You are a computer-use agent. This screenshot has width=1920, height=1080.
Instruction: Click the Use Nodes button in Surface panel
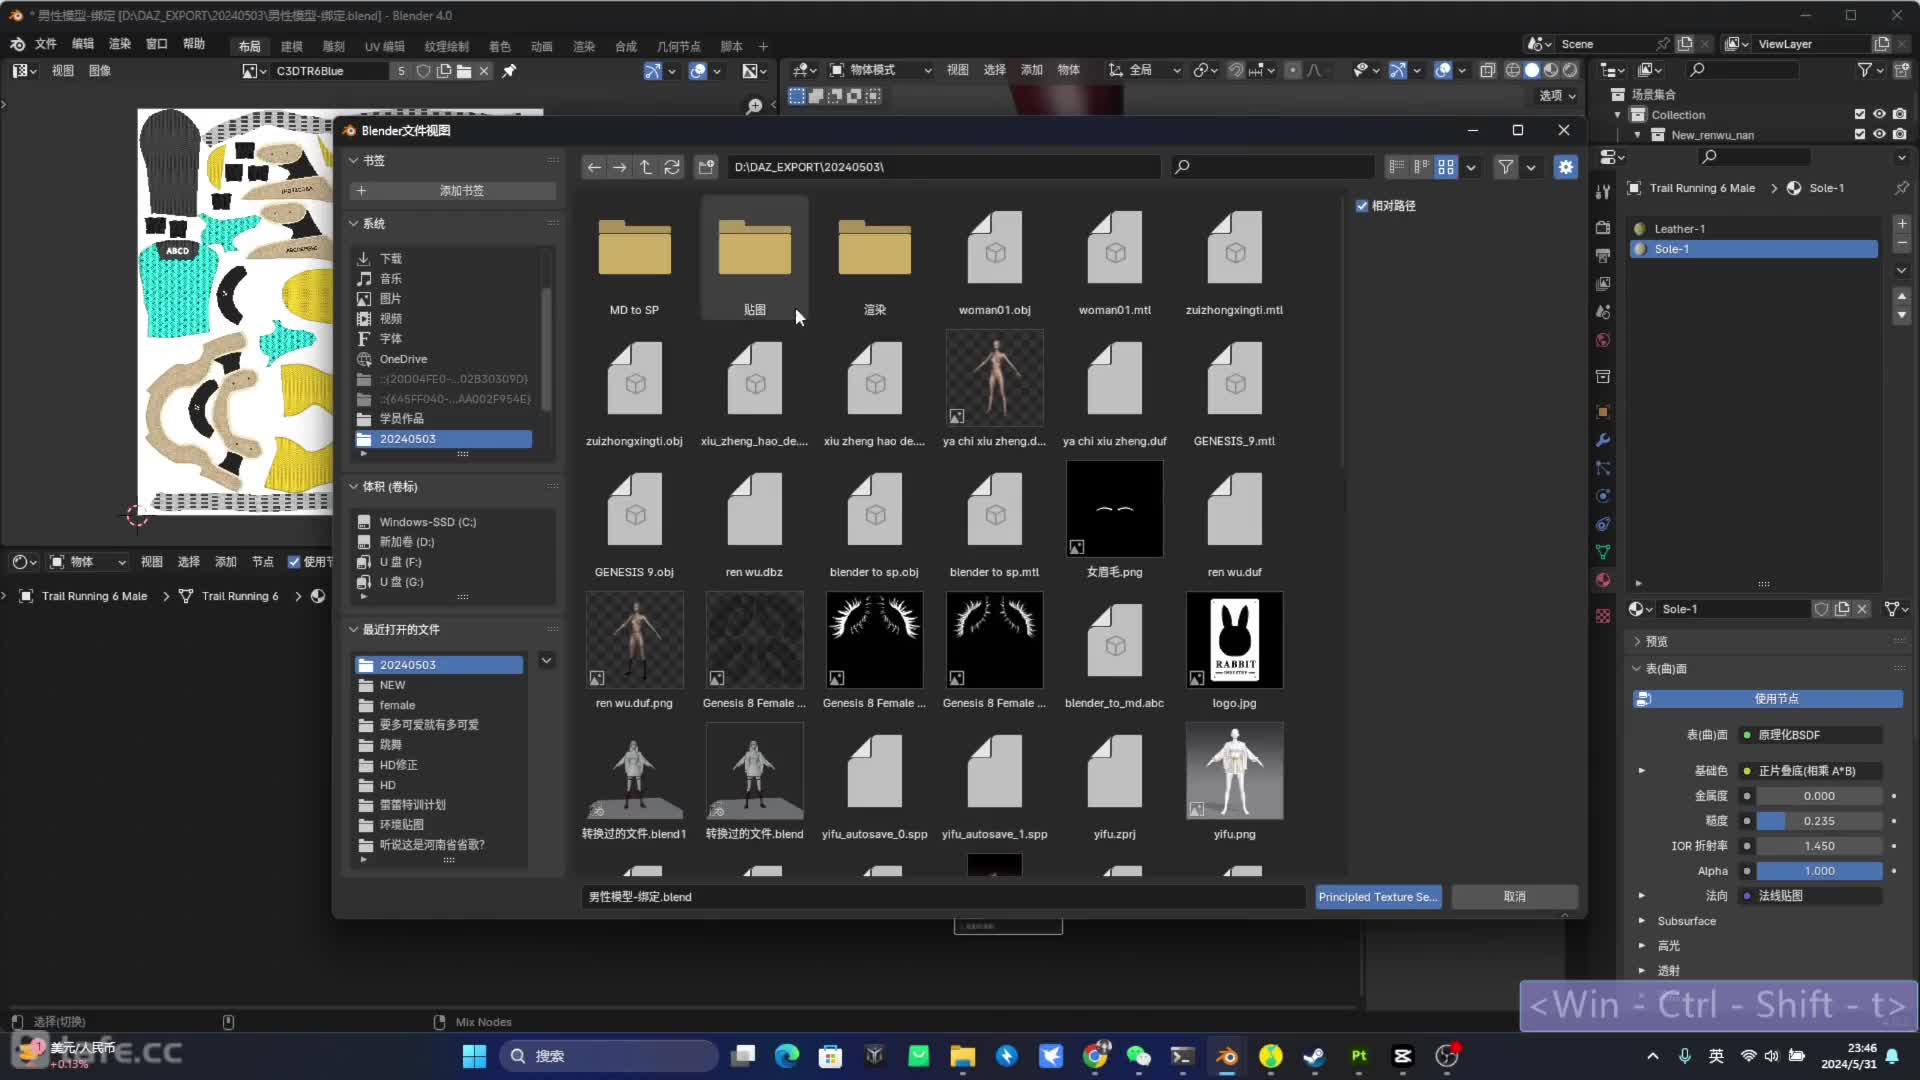click(1768, 699)
